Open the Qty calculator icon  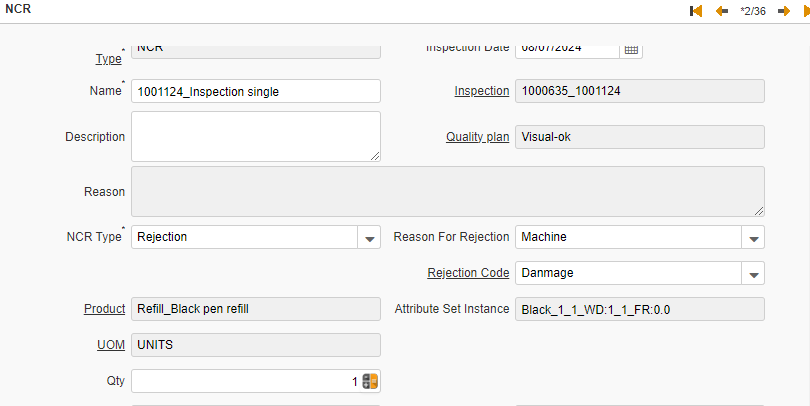coord(370,382)
